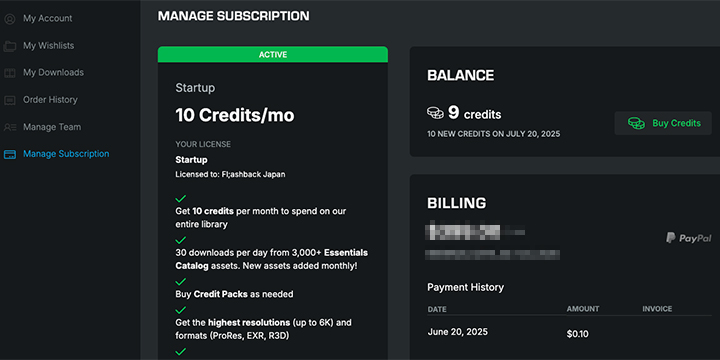Viewport: 720px width, 360px height.
Task: Click the June 20, 2025 payment row
Action: coord(569,333)
